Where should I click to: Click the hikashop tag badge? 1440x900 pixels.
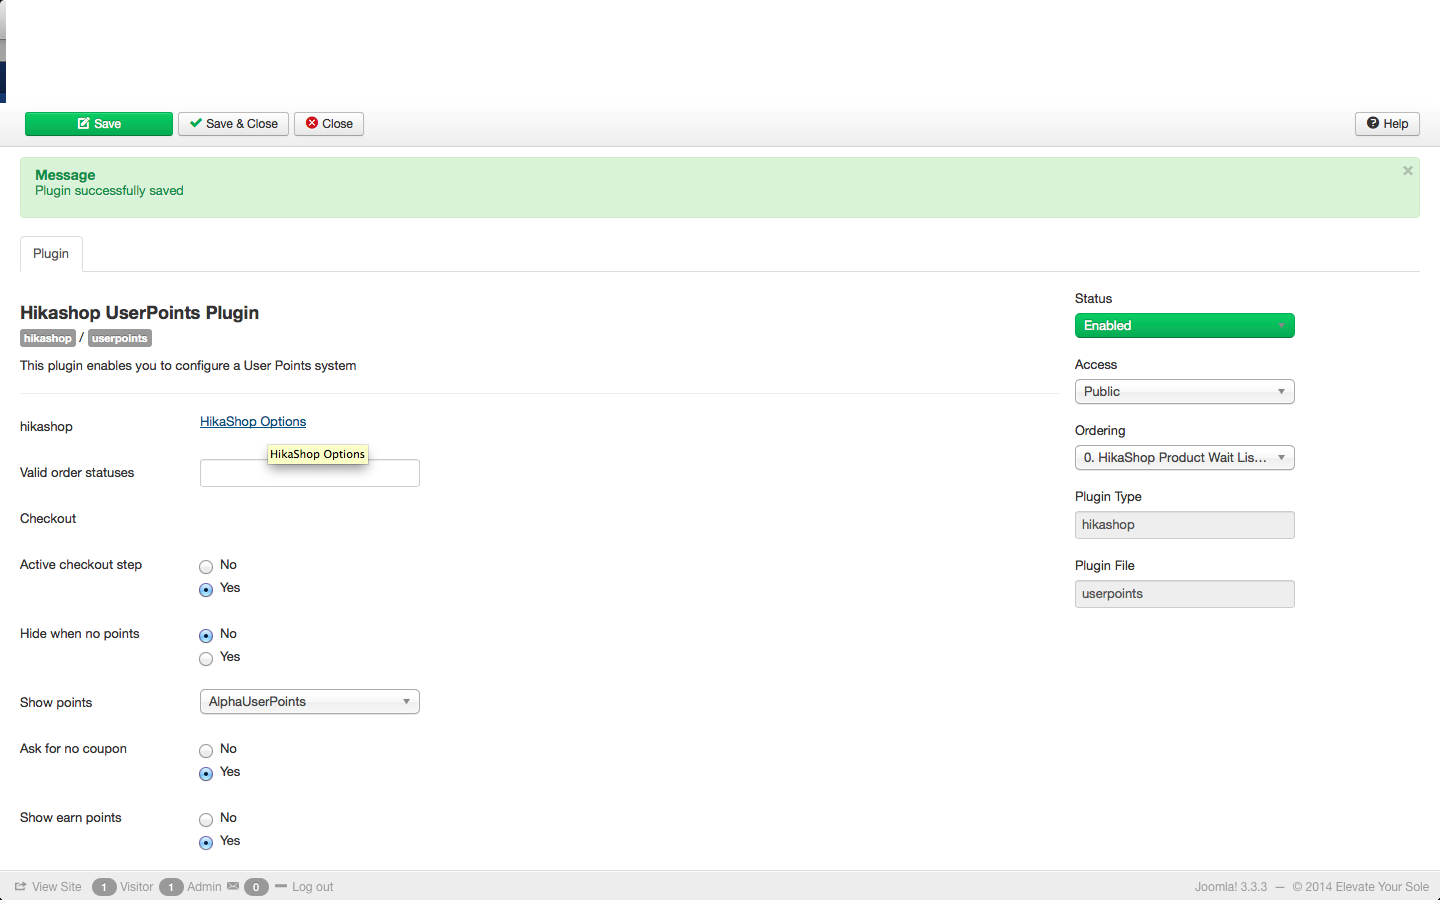click(x=48, y=338)
